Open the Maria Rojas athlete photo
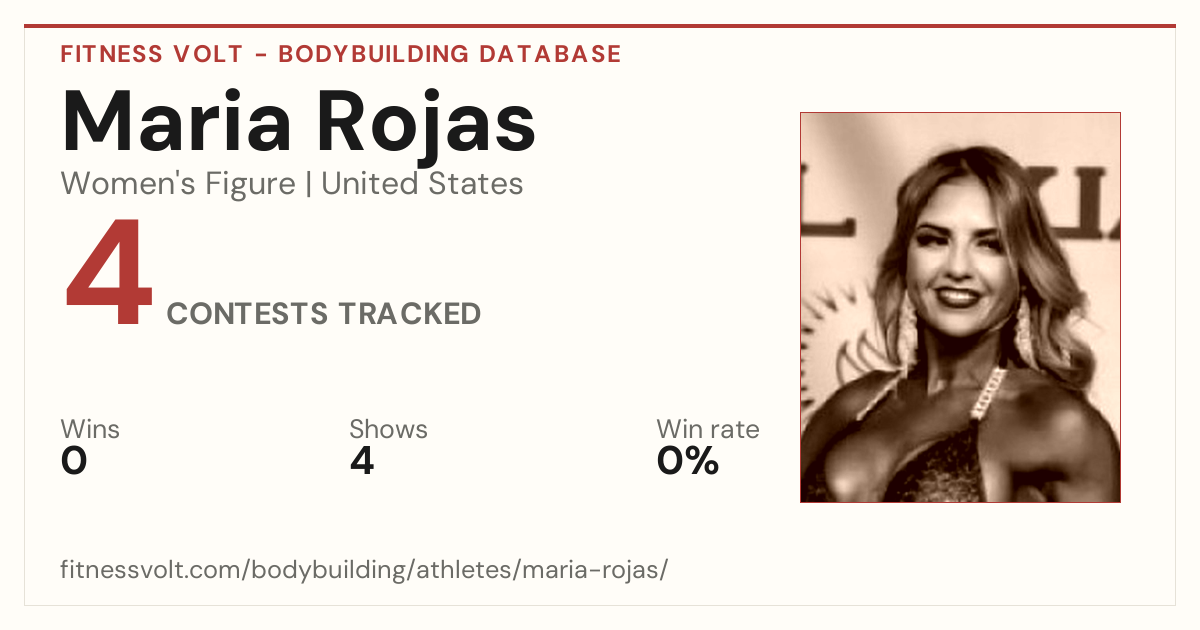 coord(960,307)
